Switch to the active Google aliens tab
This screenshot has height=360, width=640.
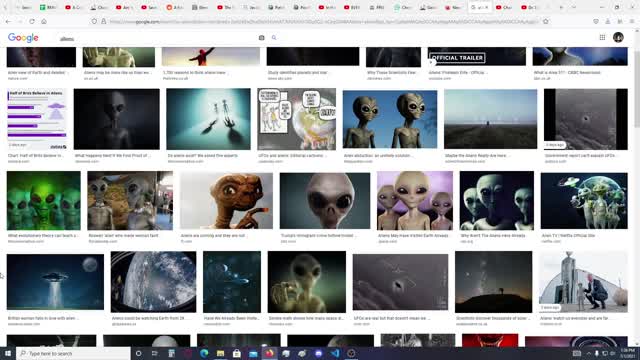coord(480,7)
